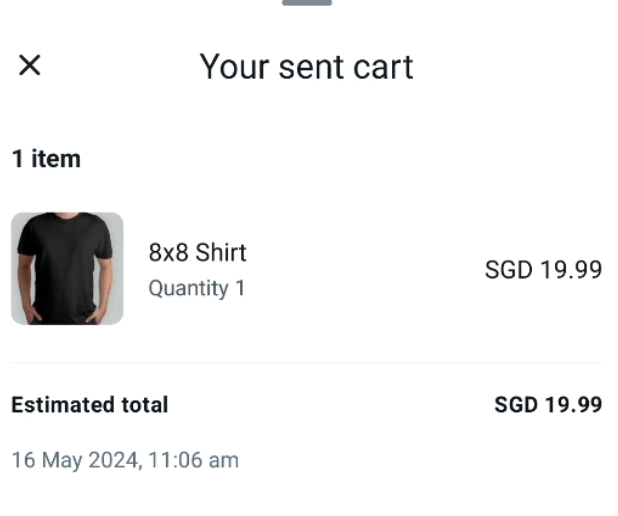Open the black shirt product thumbnail
This screenshot has width=618, height=516.
(67, 268)
